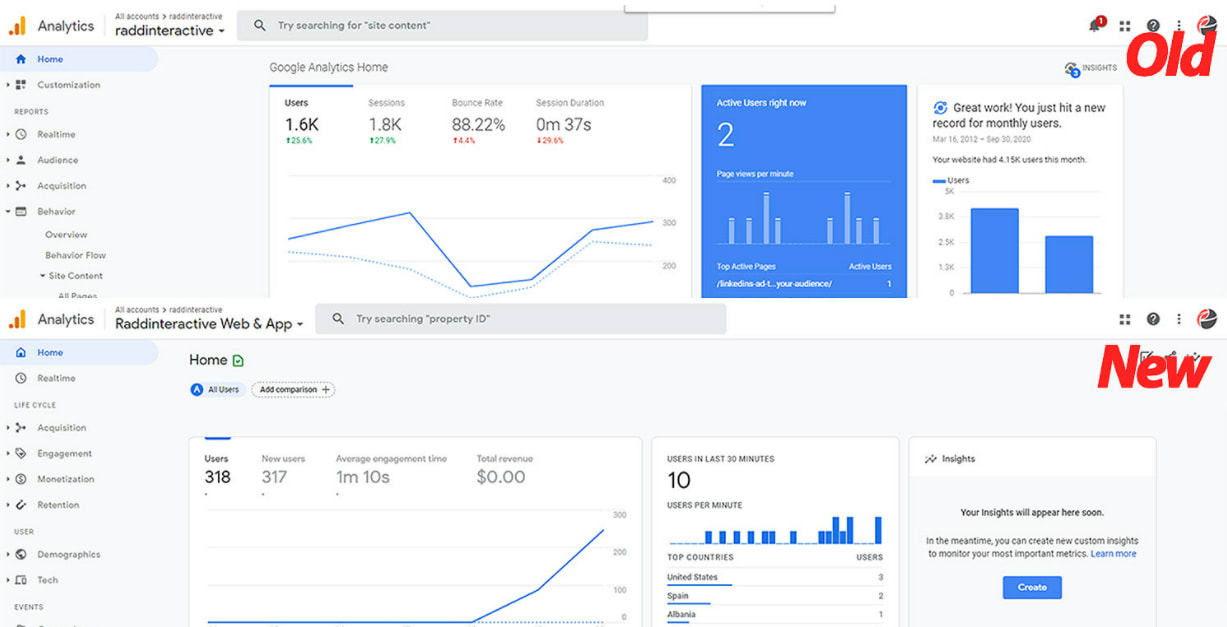The image size is (1227, 627).
Task: Open the Raddinteractive Web & App property dropdown
Action: tap(209, 324)
